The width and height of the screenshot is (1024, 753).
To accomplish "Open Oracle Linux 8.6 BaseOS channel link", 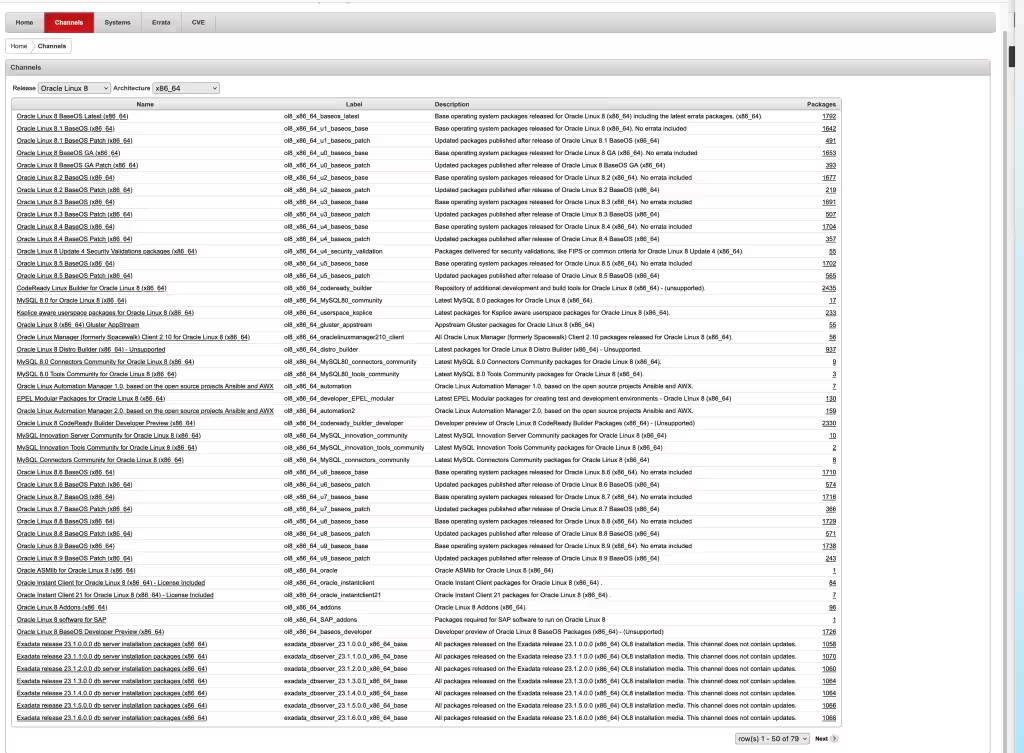I will click(x=65, y=472).
